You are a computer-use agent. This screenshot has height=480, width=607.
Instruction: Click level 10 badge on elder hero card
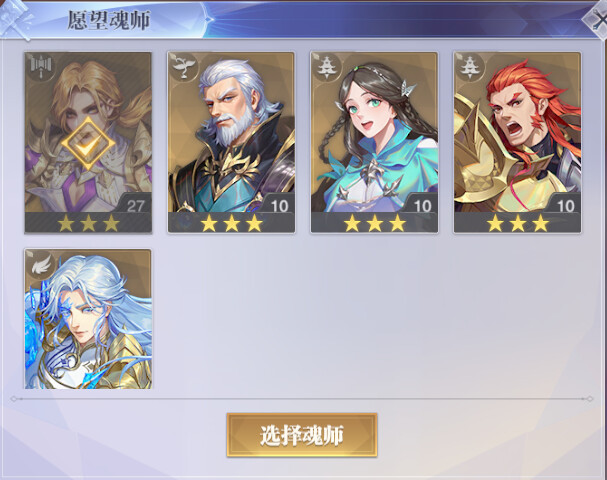[x=279, y=205]
